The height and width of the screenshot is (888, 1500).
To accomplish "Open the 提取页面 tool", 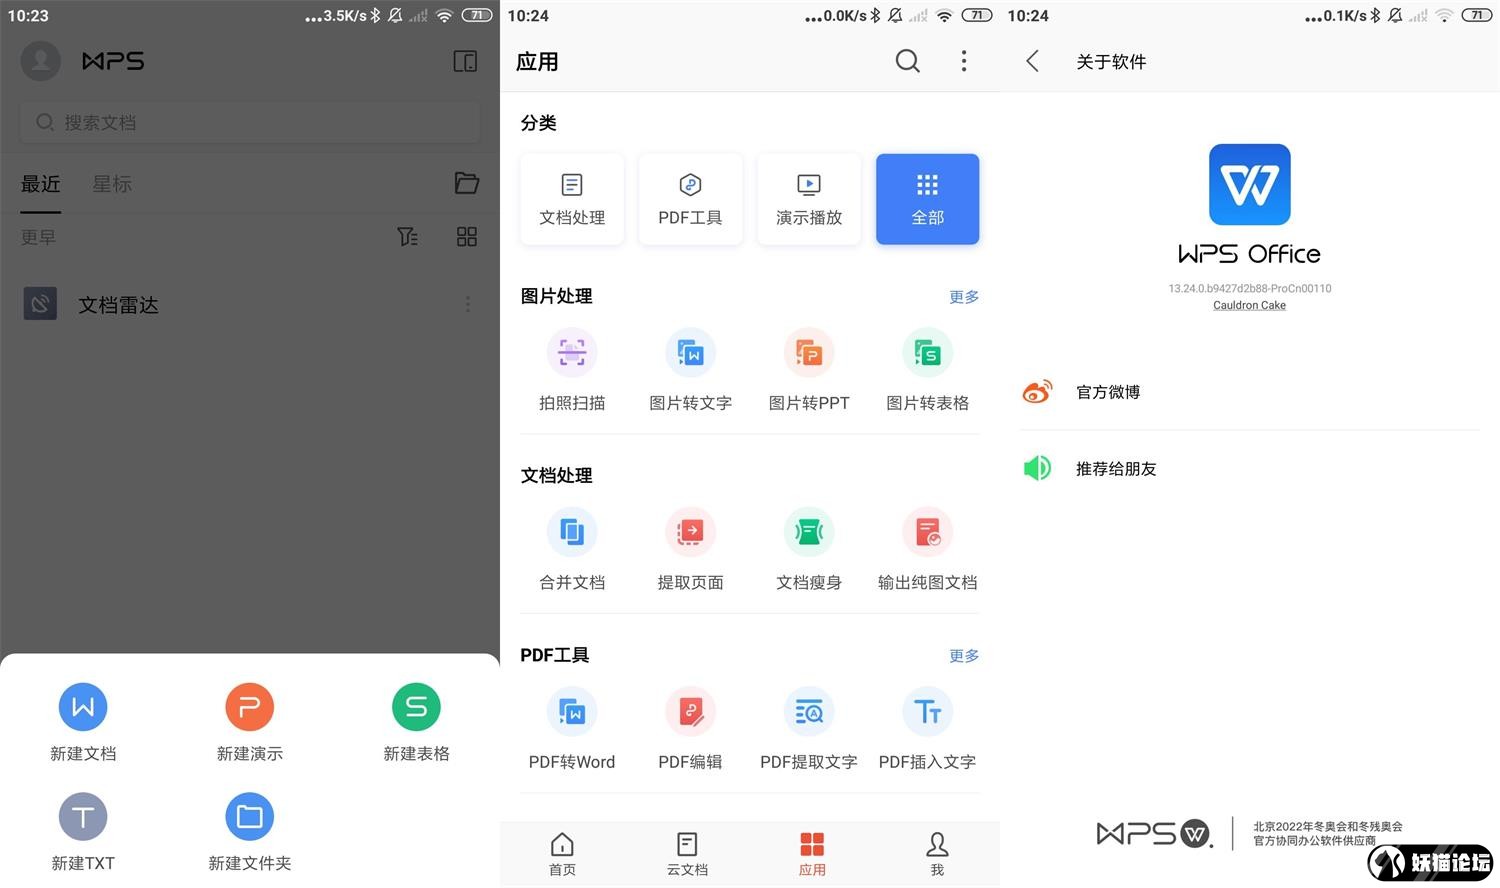I will coord(690,549).
